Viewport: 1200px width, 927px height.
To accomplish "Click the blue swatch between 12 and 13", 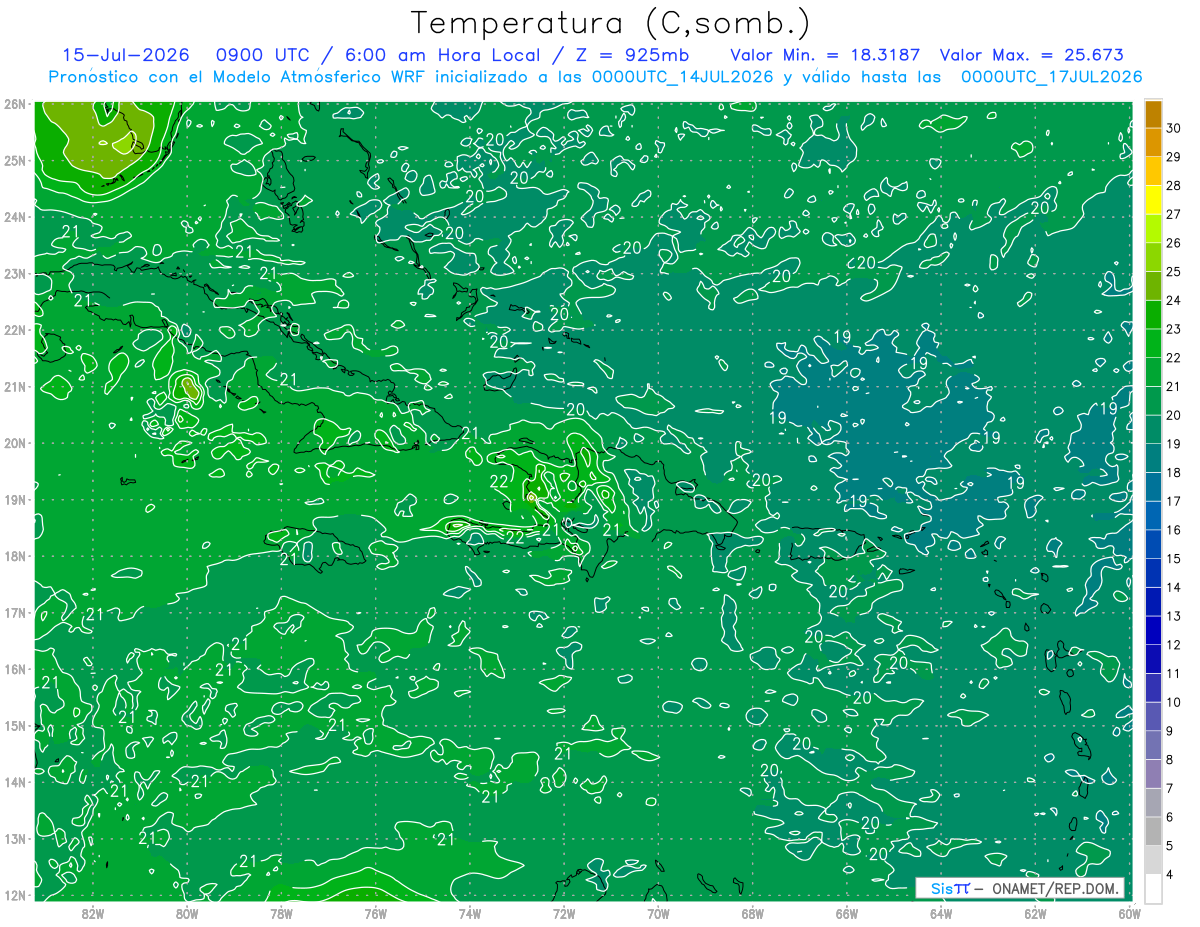I will tap(1153, 630).
